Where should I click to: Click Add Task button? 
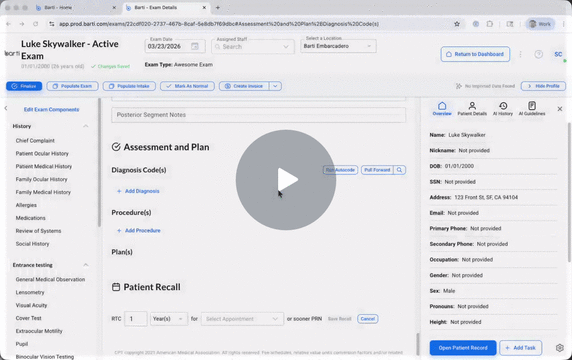(x=520, y=348)
